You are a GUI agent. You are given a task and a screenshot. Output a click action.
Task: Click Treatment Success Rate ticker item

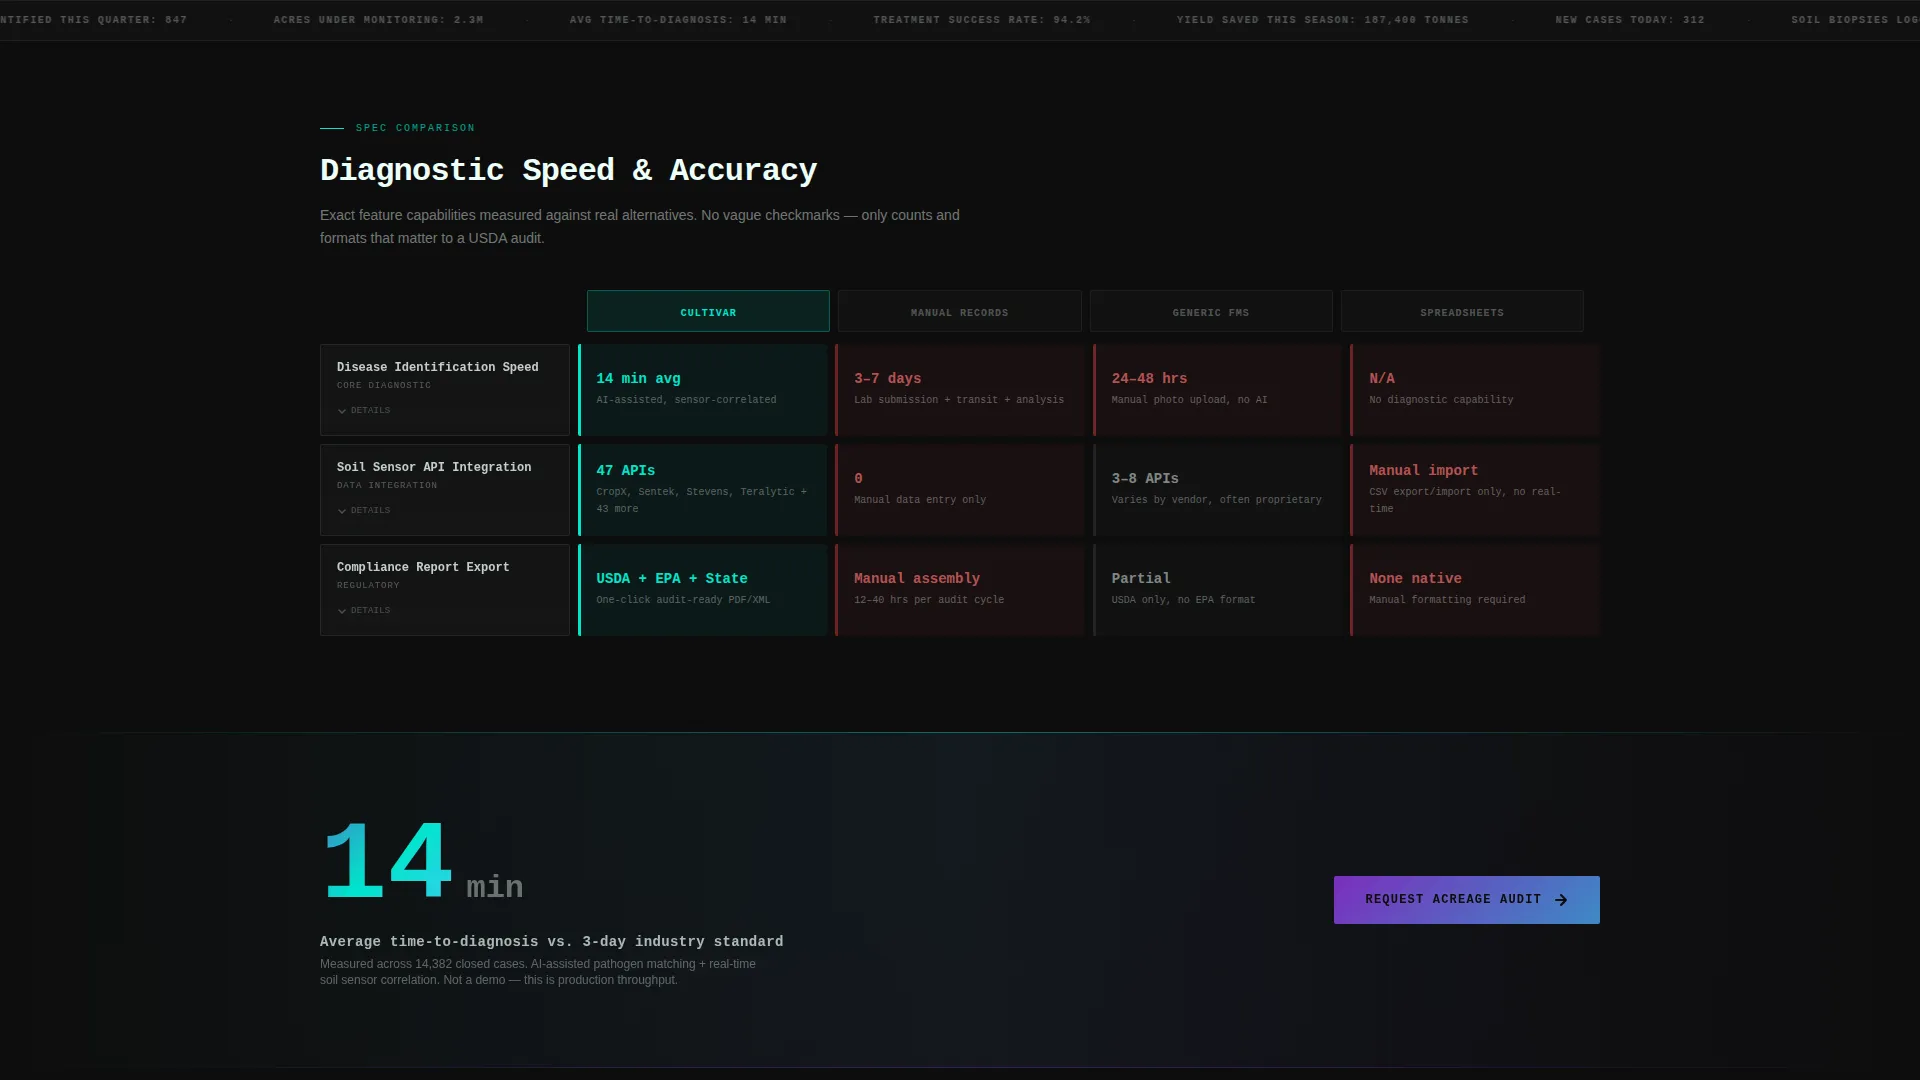[x=982, y=20]
